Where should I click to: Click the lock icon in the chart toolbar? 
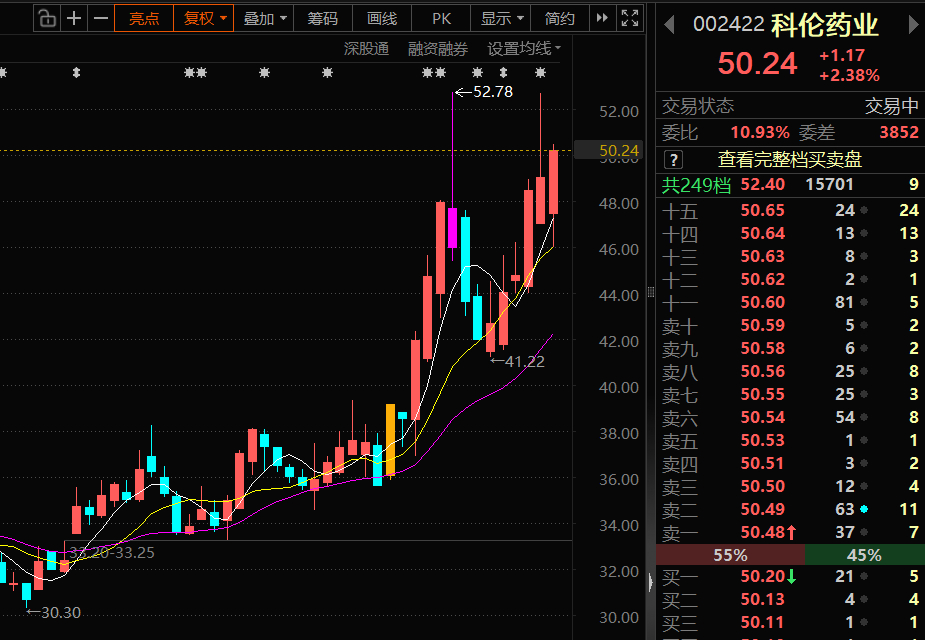pos(47,19)
